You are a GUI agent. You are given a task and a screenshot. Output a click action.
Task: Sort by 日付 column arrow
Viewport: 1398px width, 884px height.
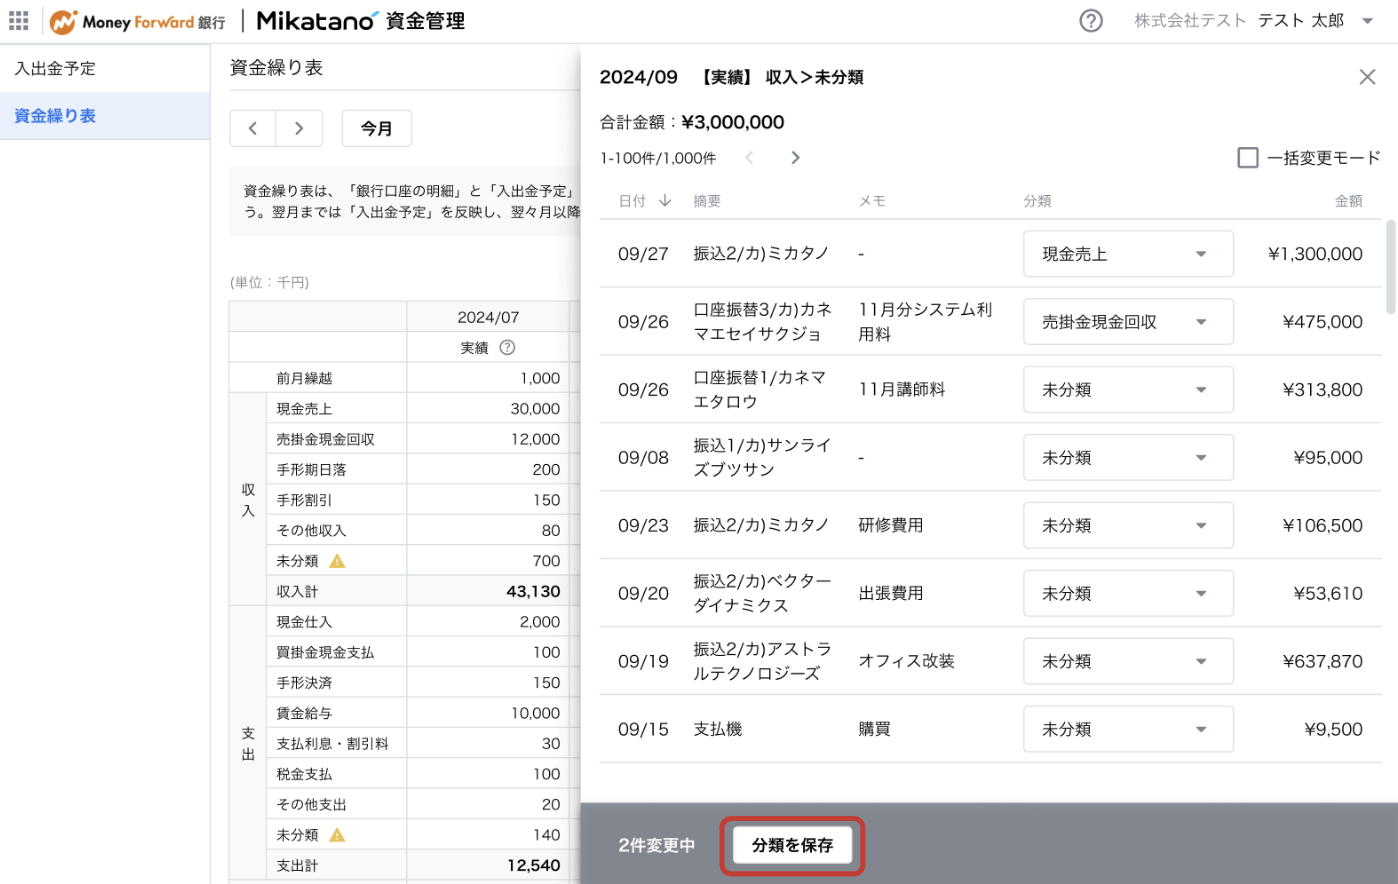[x=665, y=201]
